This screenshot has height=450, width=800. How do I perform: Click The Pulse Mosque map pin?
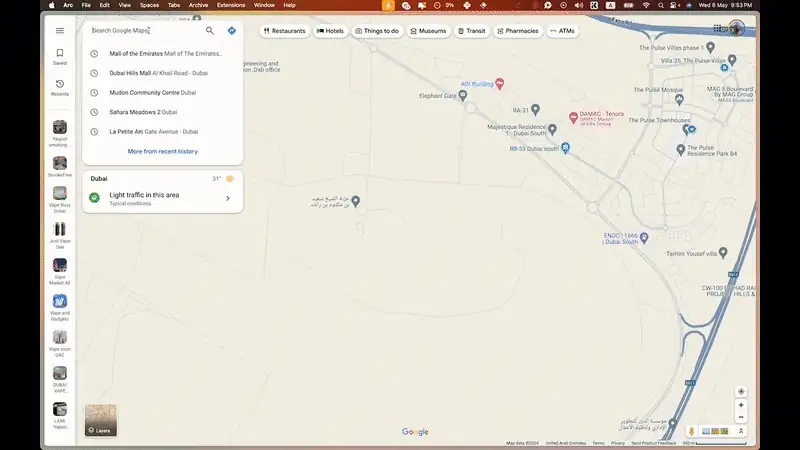coord(679,100)
